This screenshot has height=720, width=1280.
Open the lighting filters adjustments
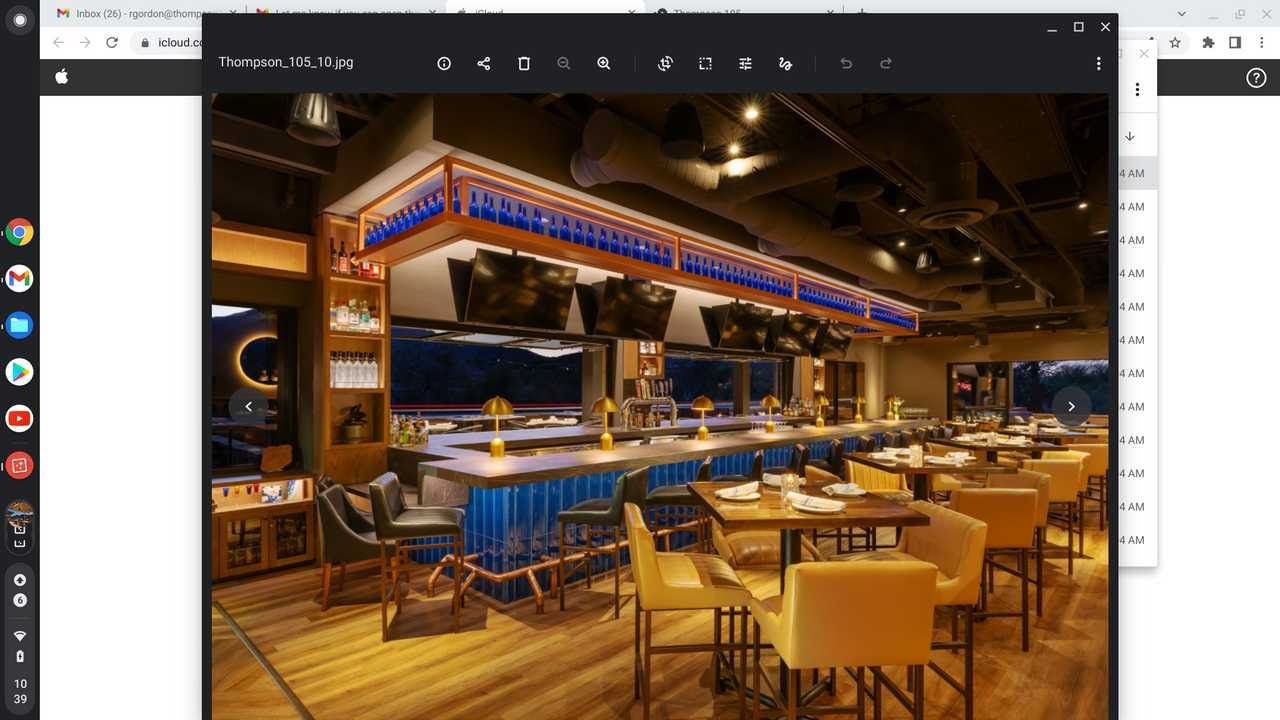coord(745,63)
